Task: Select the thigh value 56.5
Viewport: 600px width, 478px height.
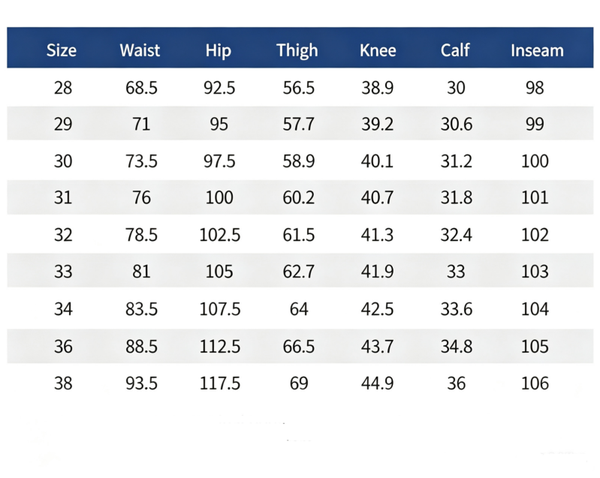Action: pos(298,88)
